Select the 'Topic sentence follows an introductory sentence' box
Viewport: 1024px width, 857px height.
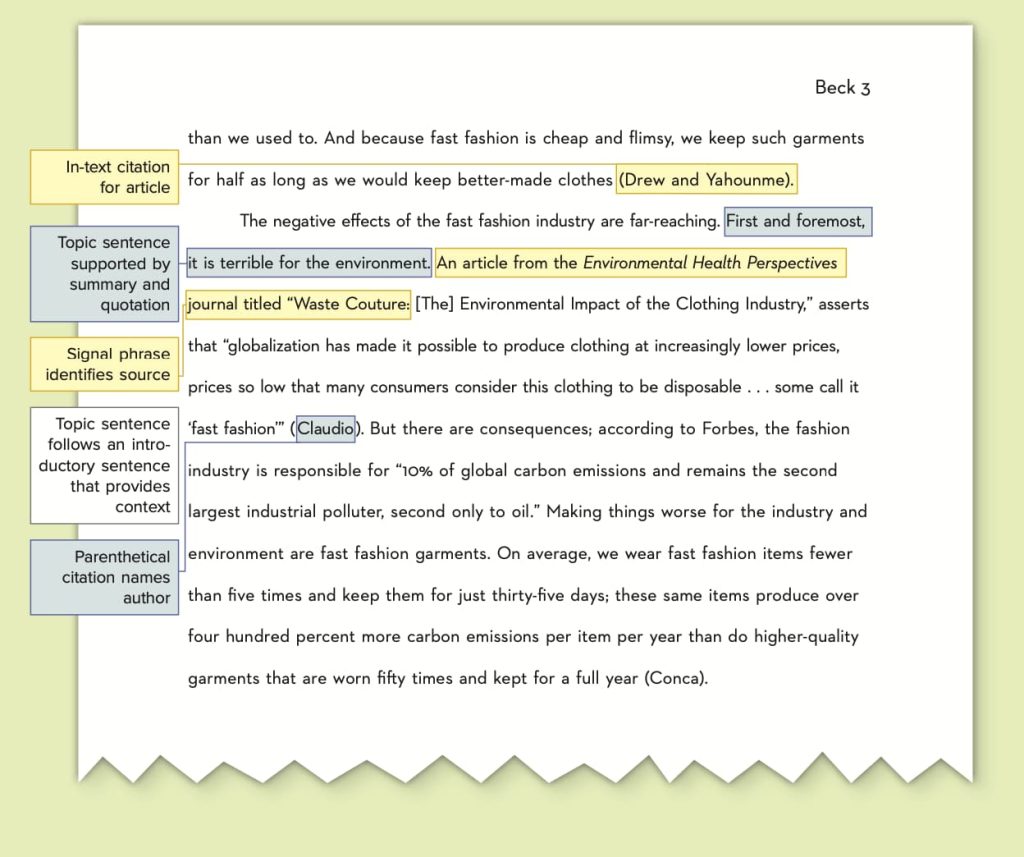104,465
